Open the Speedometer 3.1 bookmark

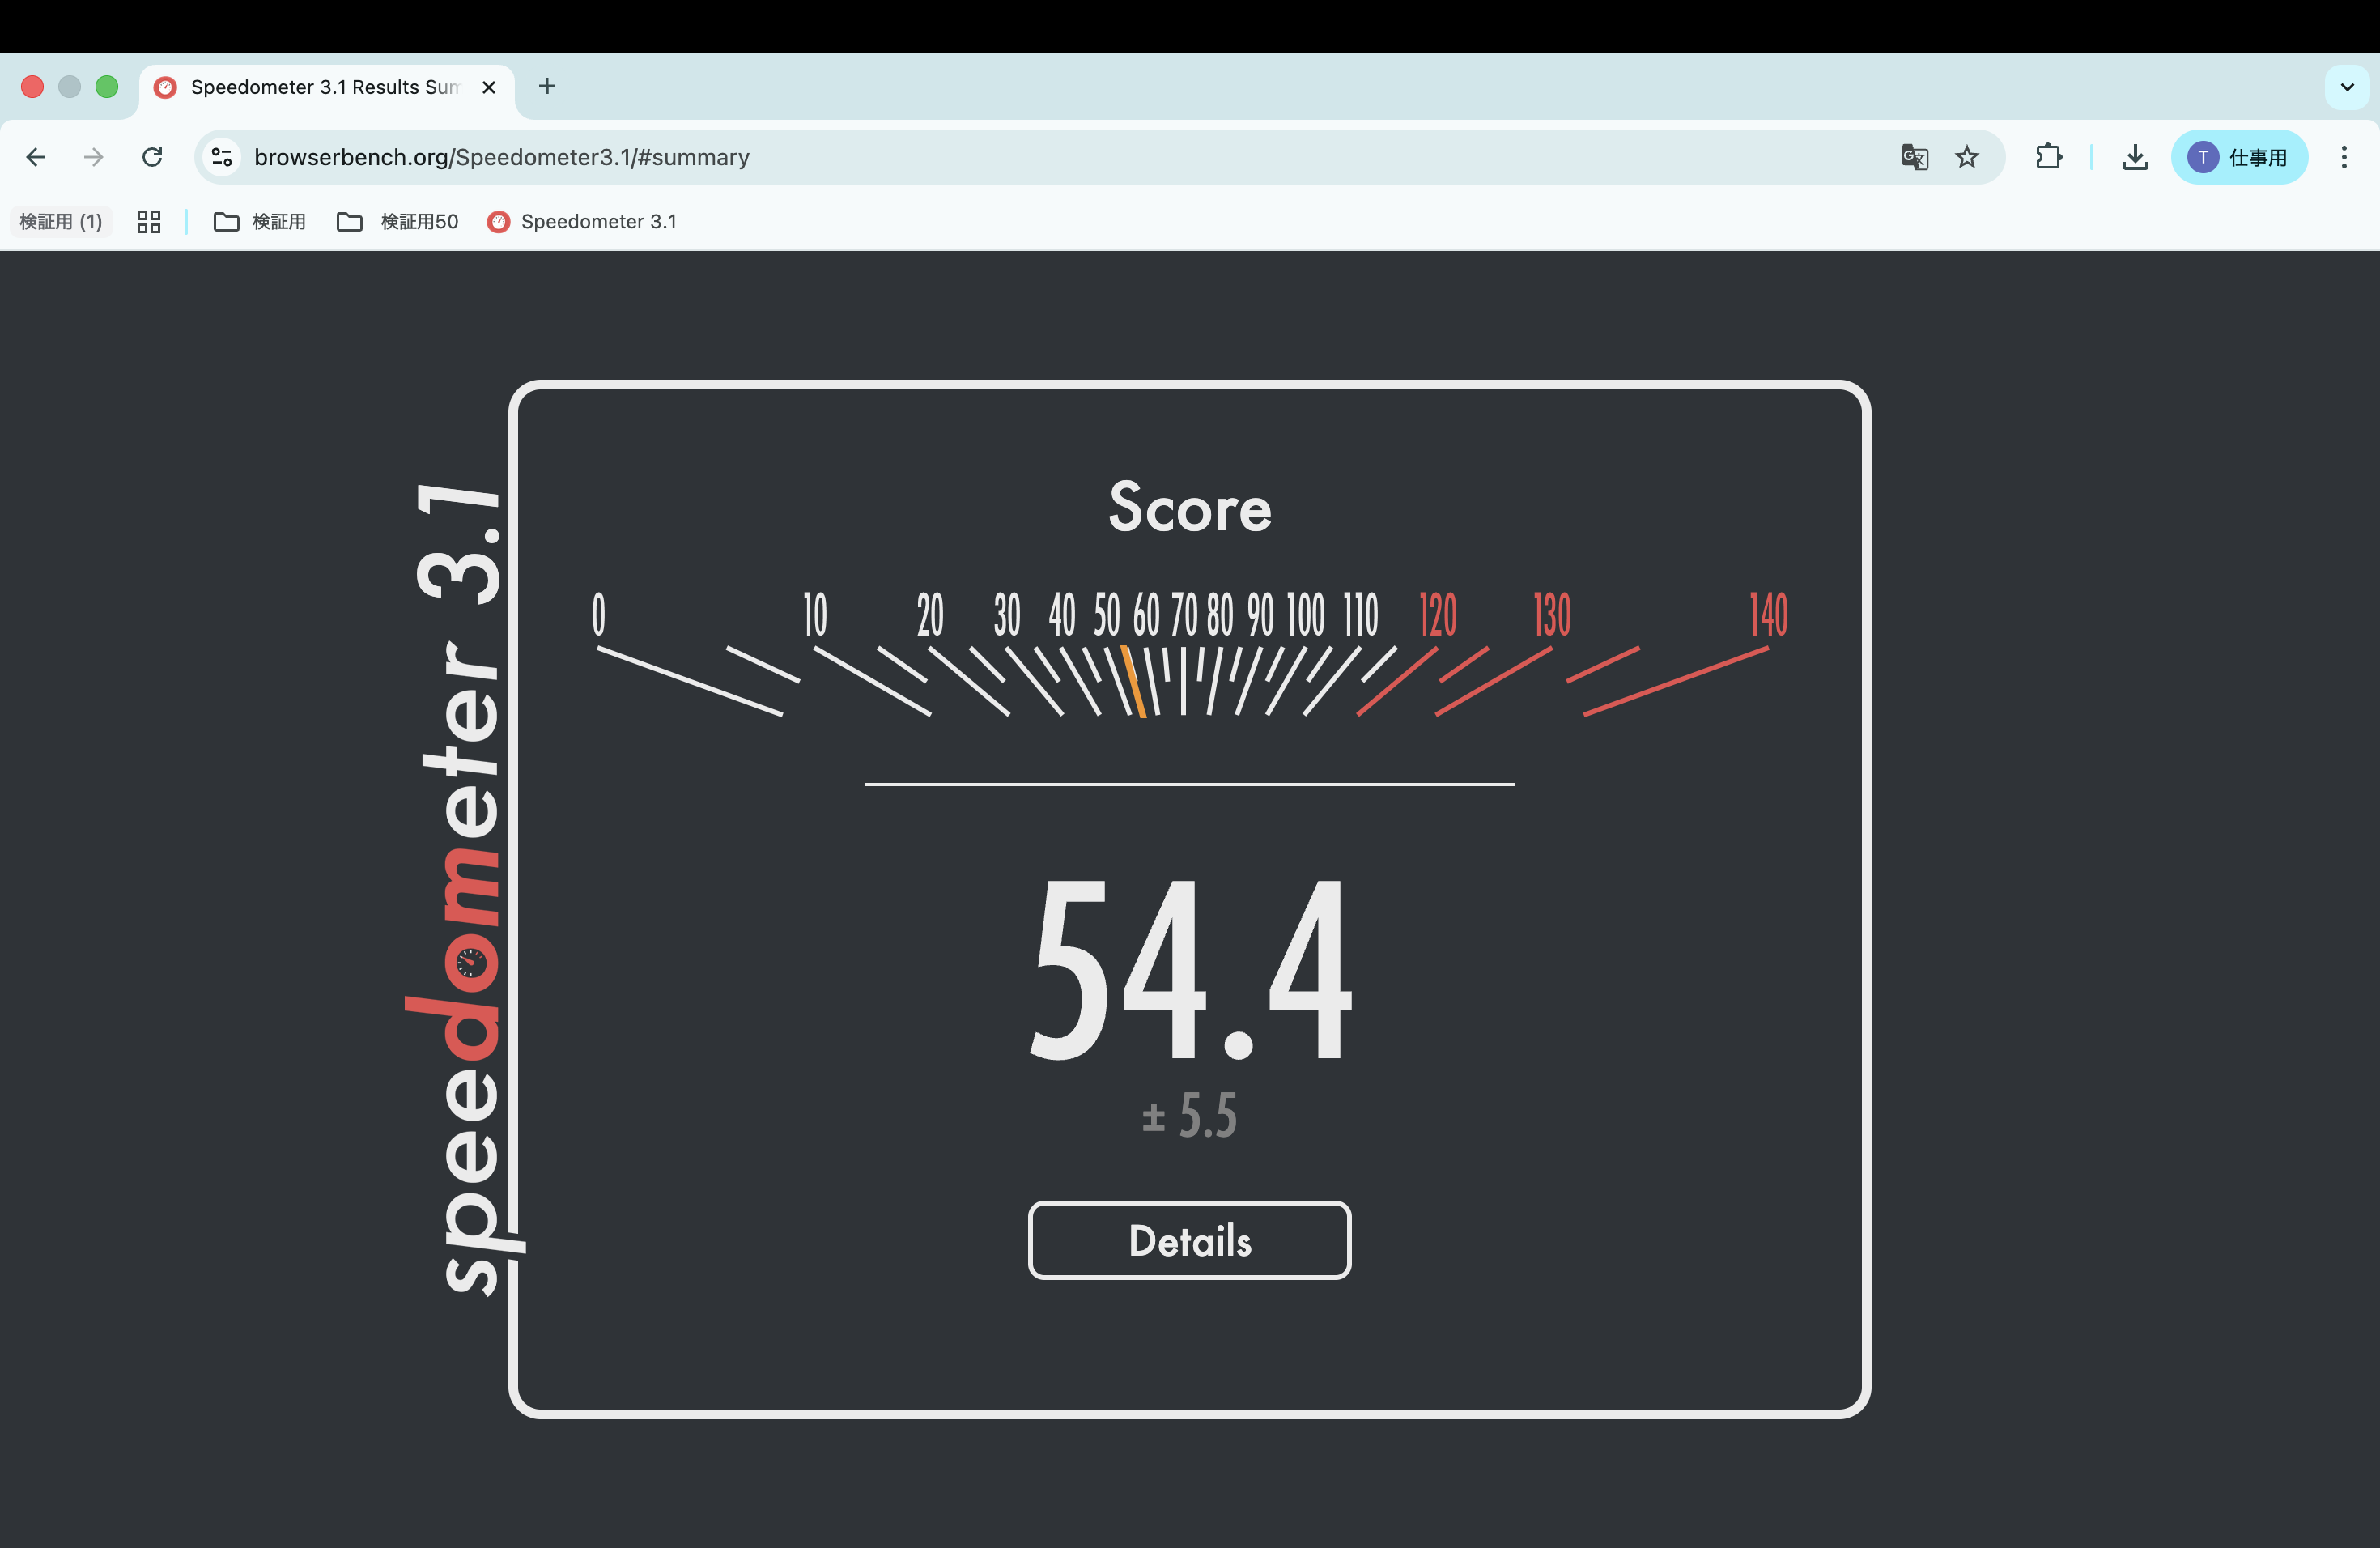pyautogui.click(x=582, y=221)
